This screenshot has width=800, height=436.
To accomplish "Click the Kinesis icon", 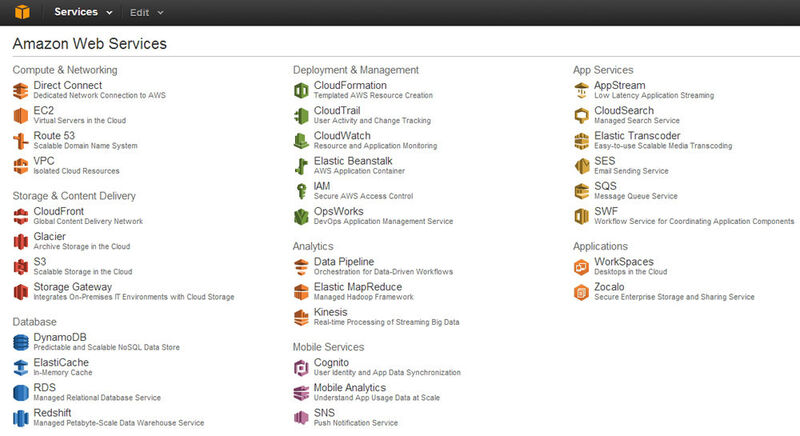I will [x=301, y=317].
